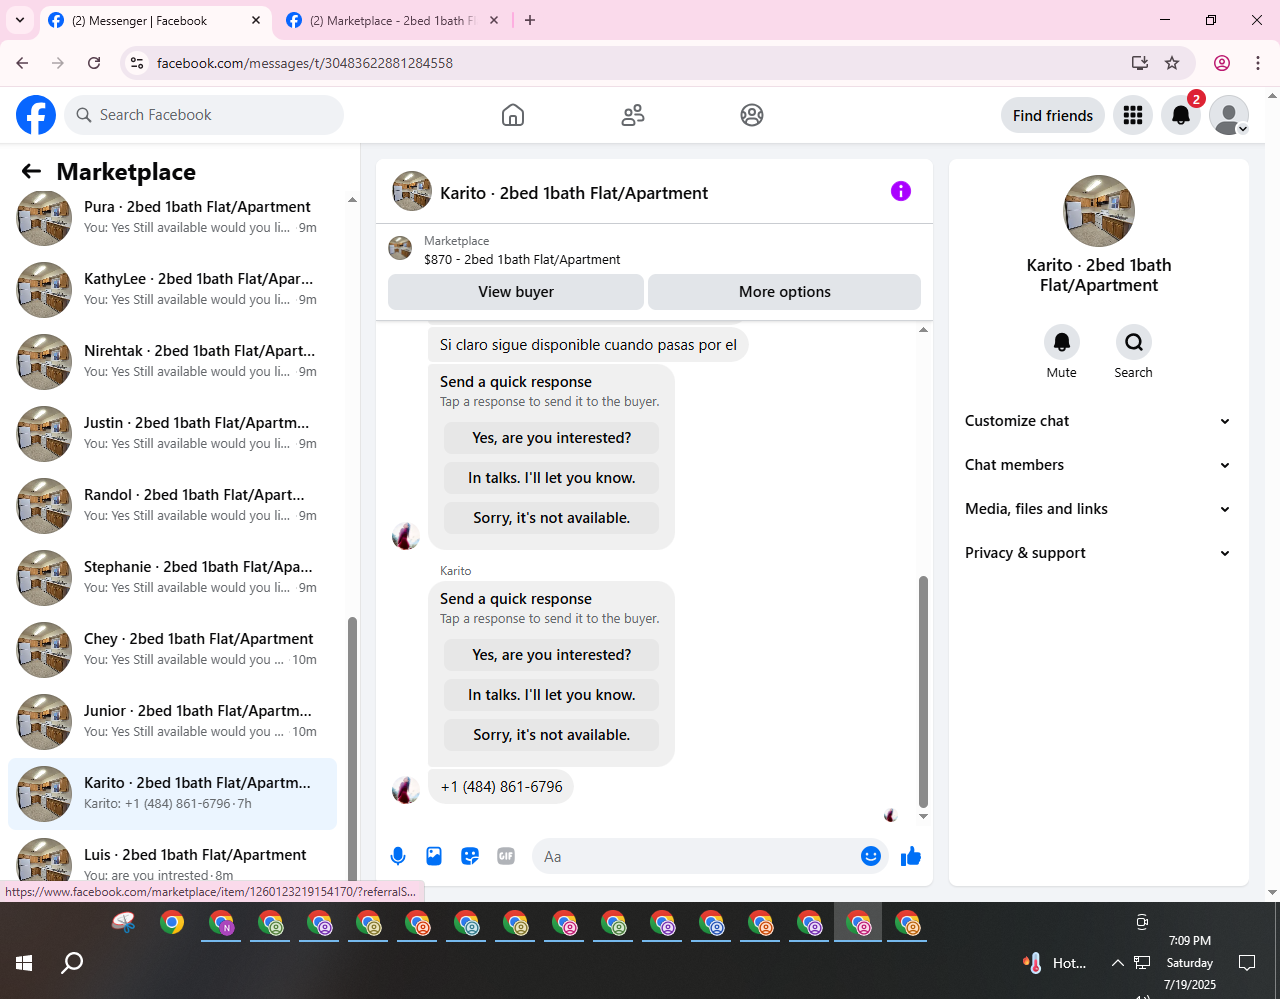Open Randol conversation in list

point(172,505)
